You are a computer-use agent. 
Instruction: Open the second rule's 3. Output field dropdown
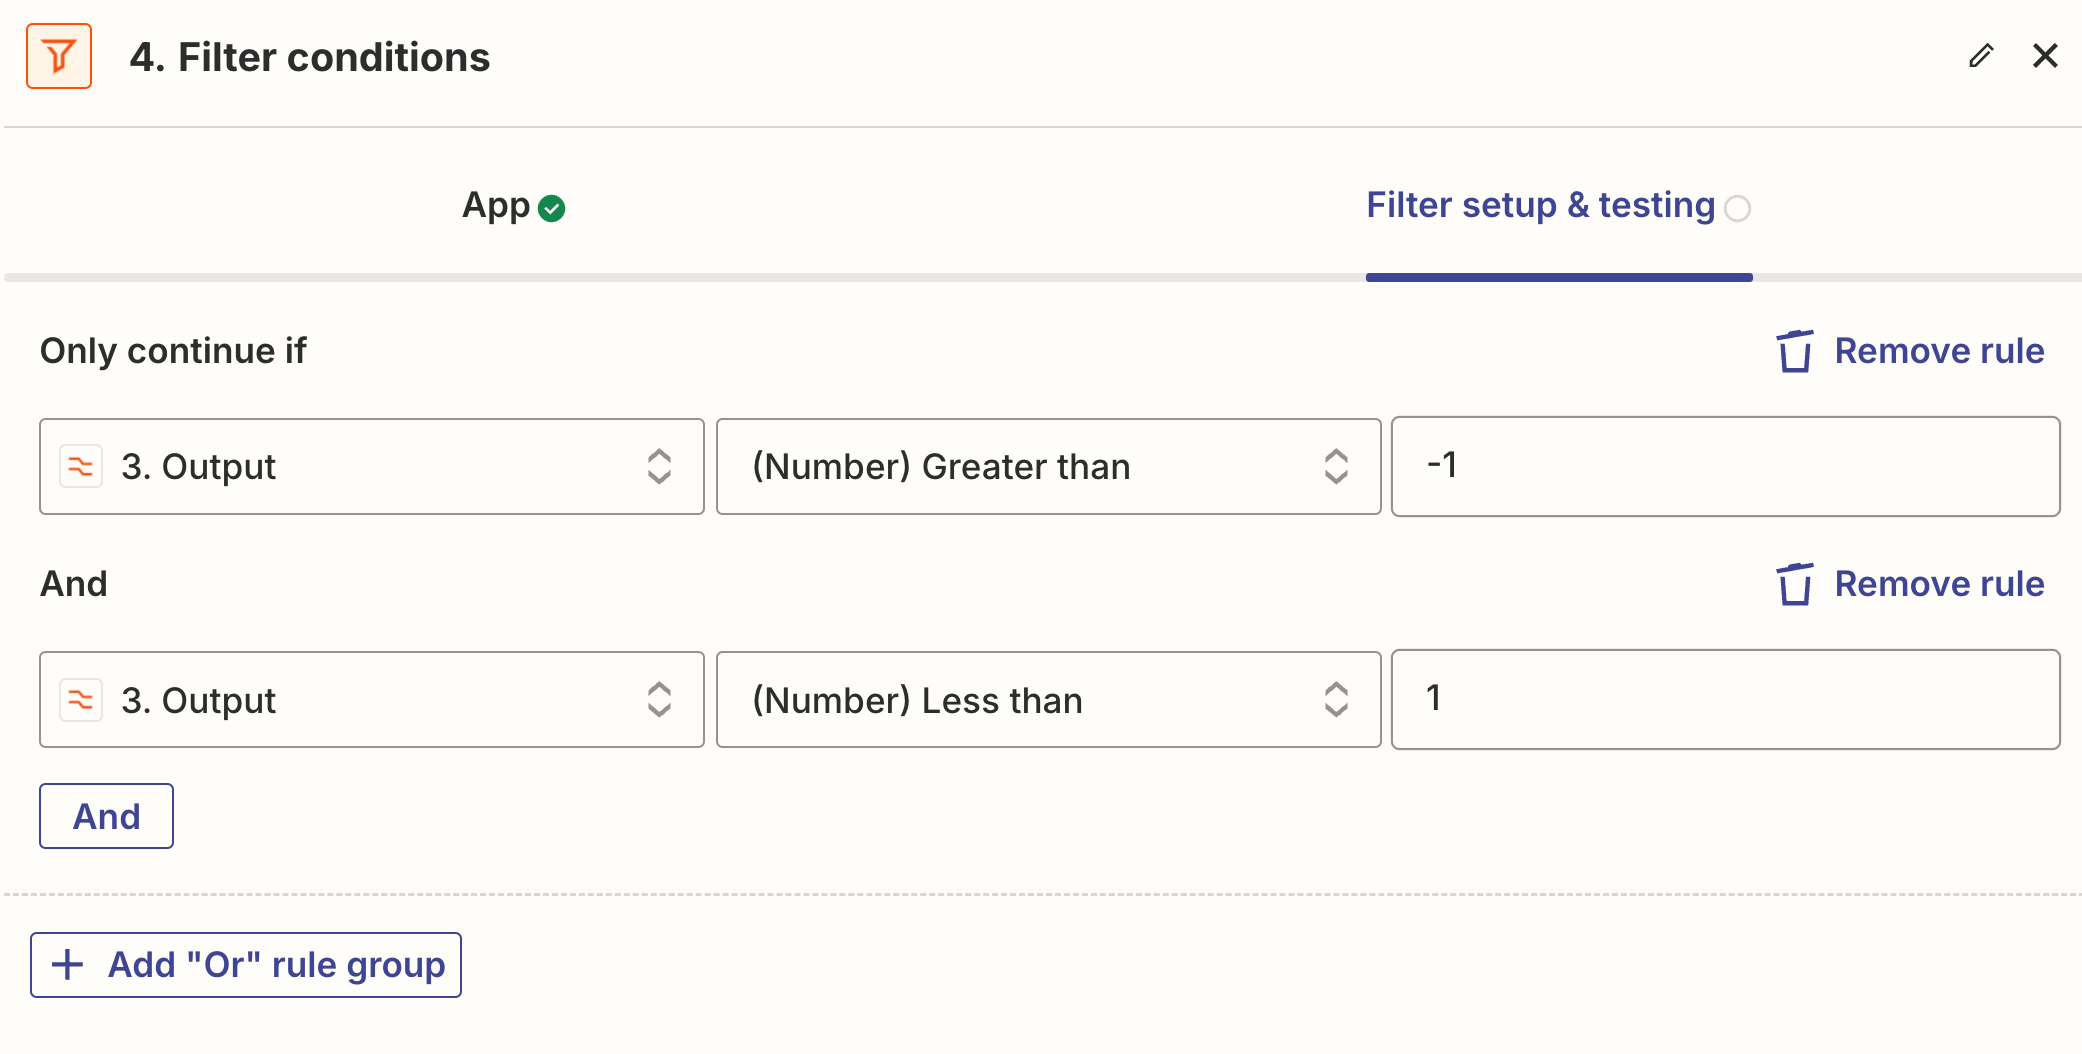point(371,700)
